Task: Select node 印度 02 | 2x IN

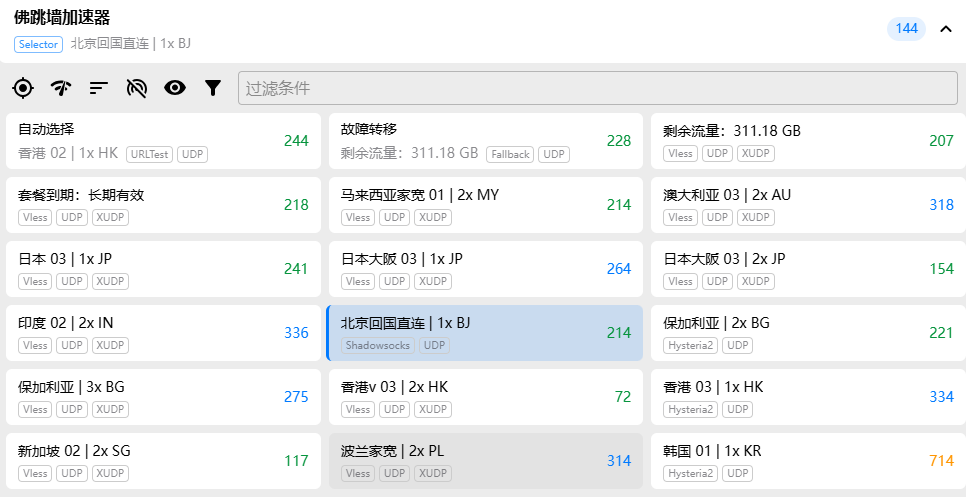Action: pos(163,333)
